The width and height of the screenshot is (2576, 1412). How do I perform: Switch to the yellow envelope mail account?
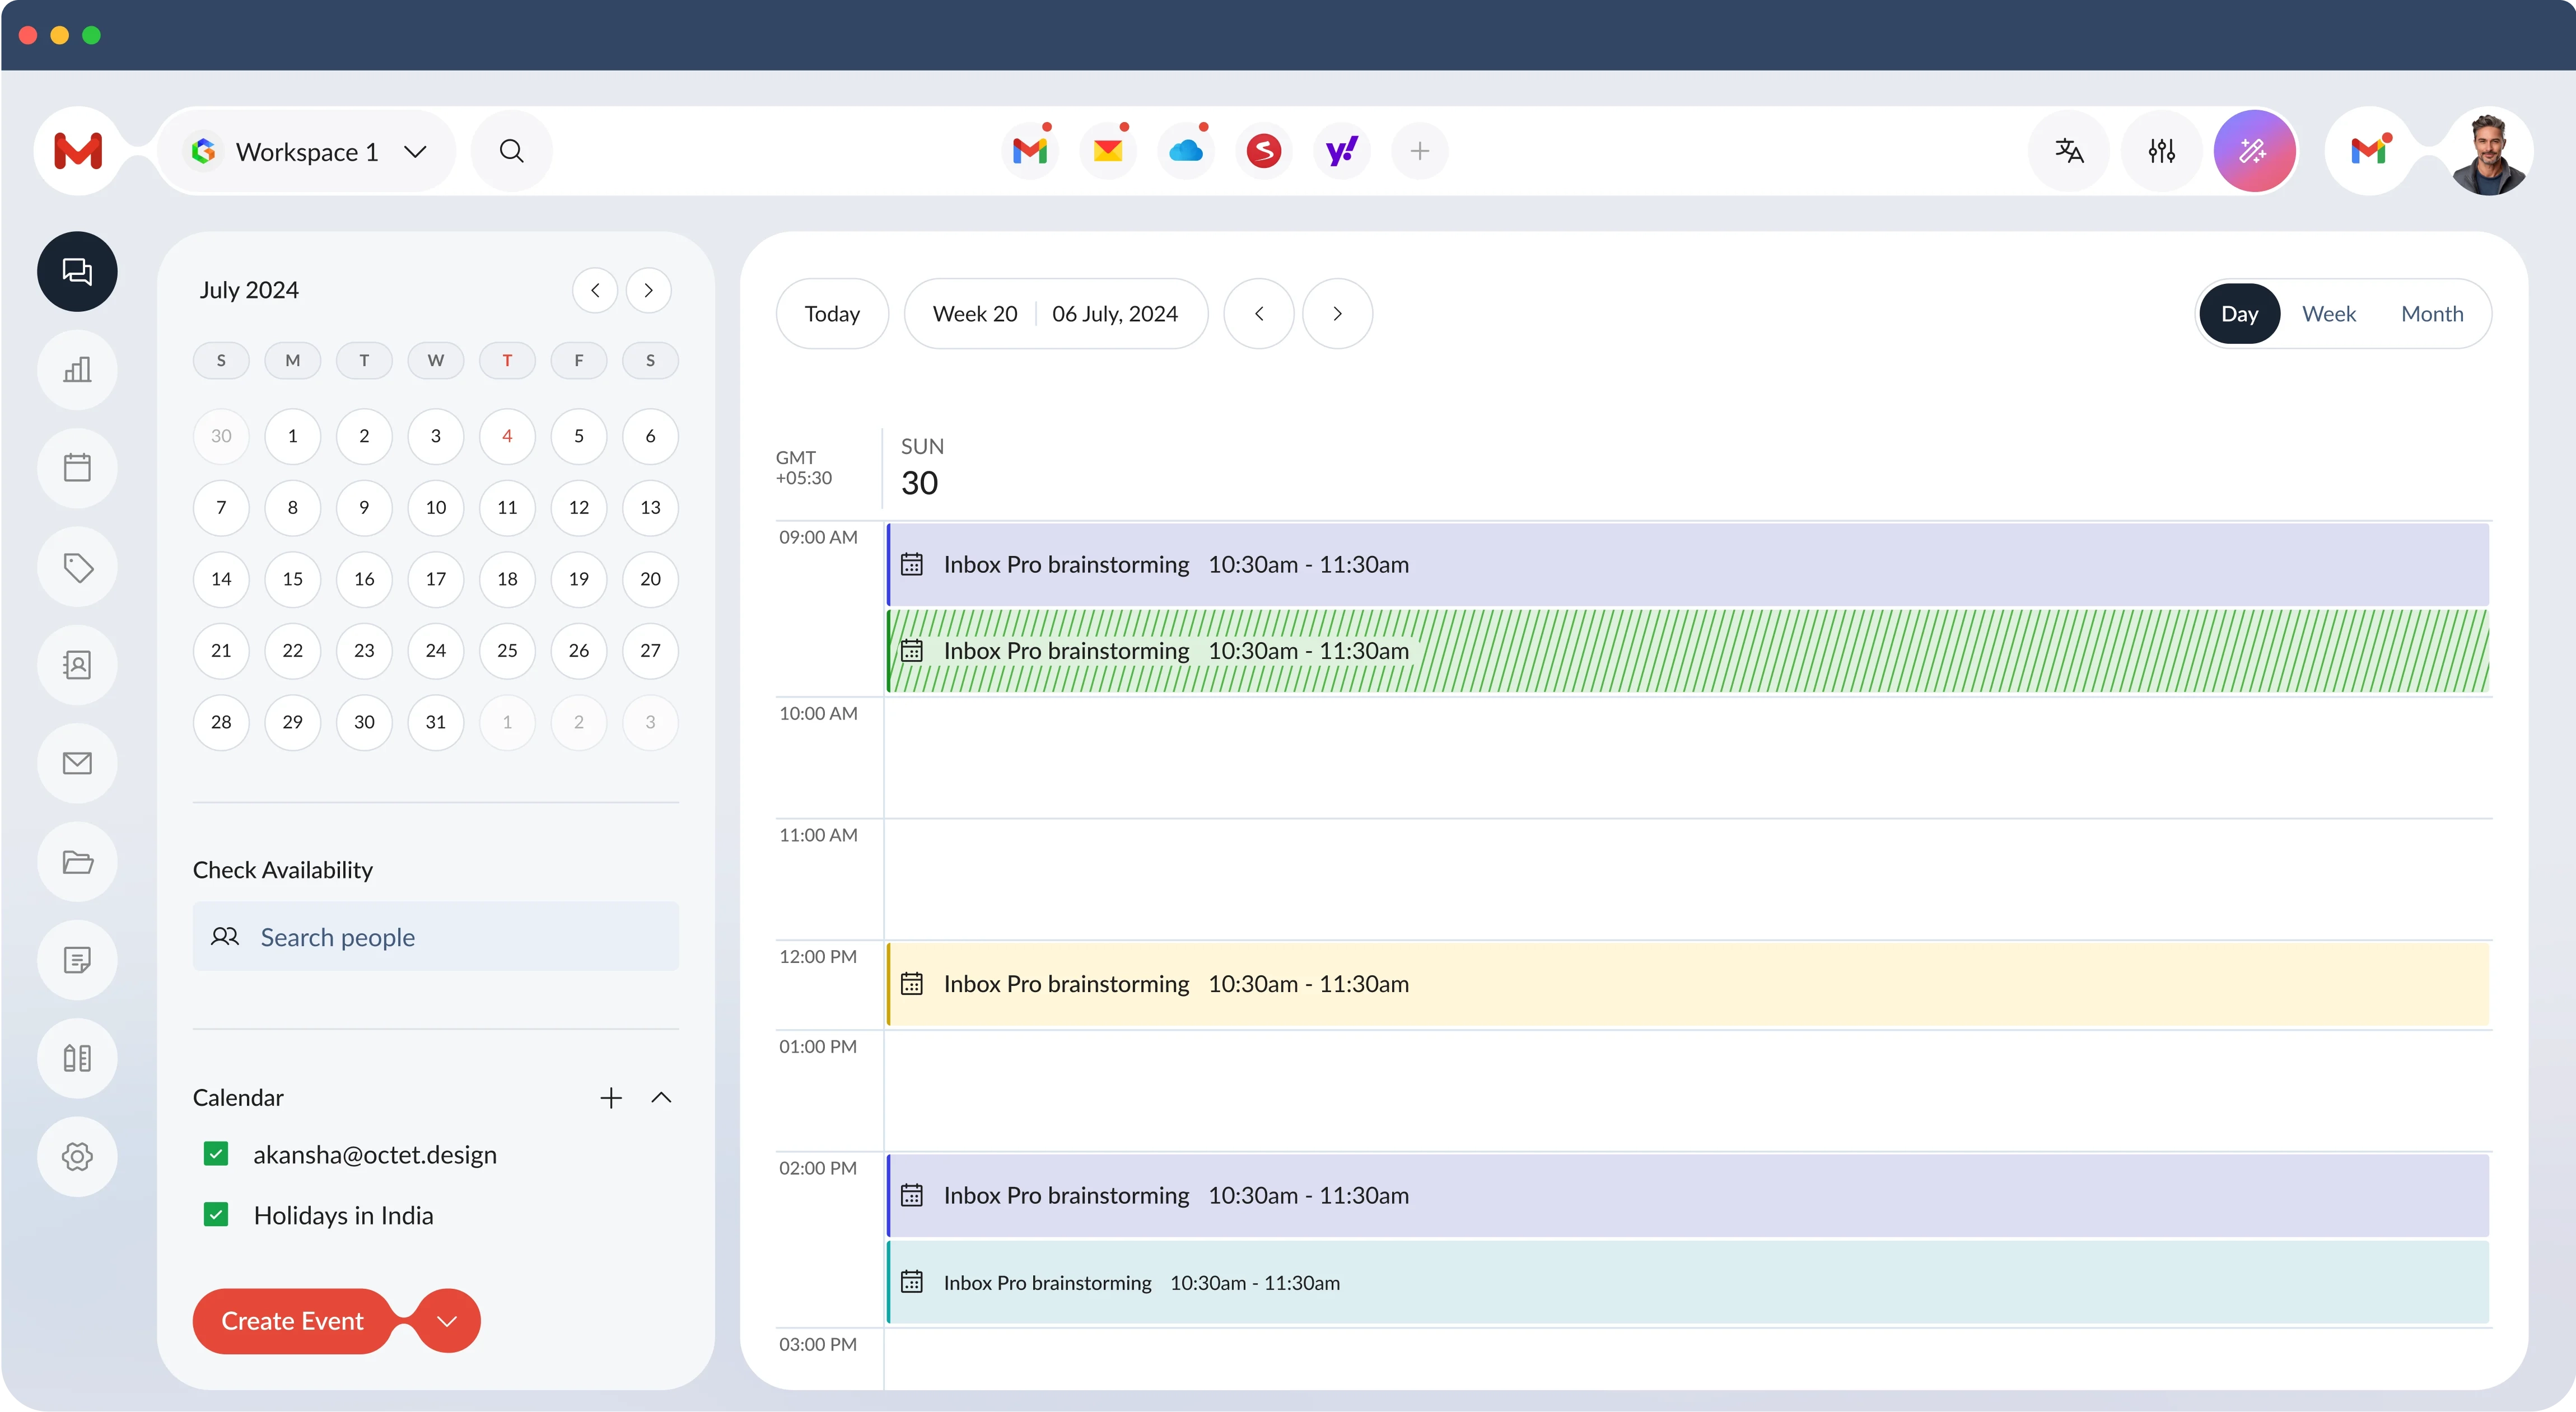[x=1108, y=151]
